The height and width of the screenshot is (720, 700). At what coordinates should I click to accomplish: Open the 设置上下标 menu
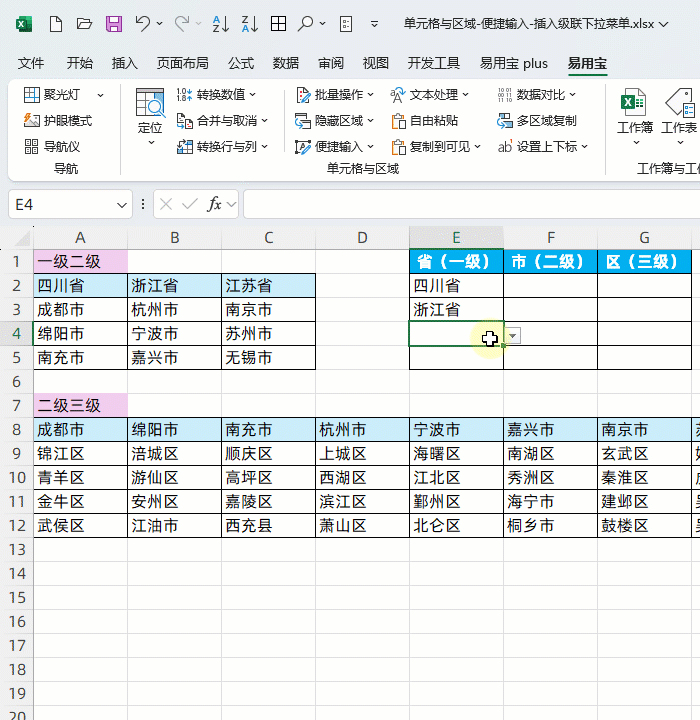coord(542,146)
